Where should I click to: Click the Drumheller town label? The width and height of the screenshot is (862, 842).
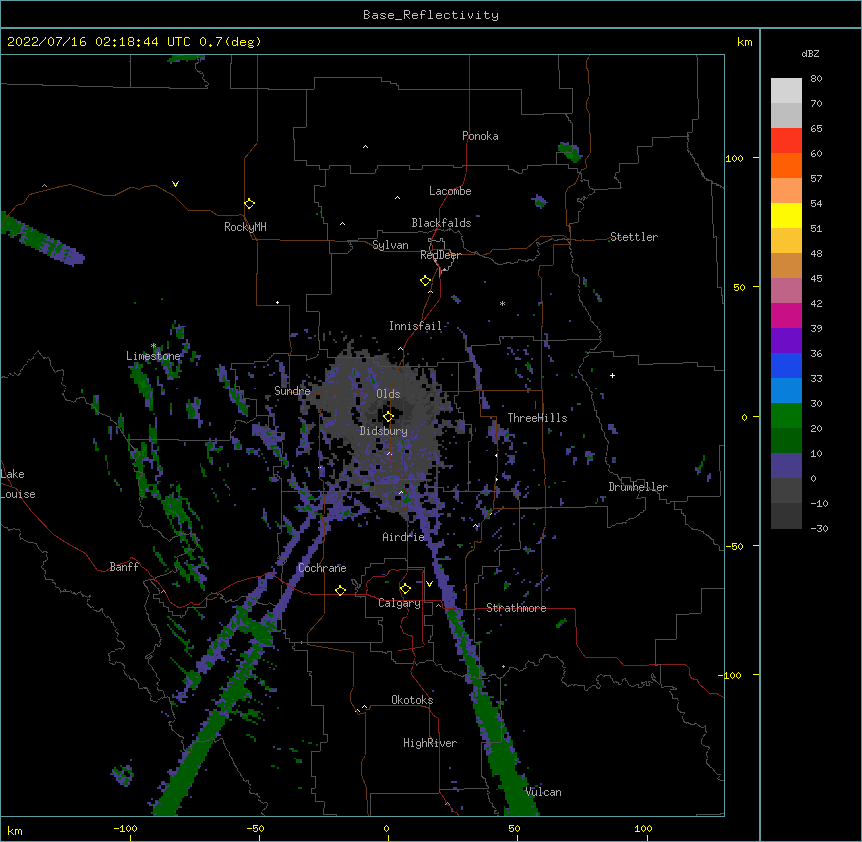click(x=638, y=487)
